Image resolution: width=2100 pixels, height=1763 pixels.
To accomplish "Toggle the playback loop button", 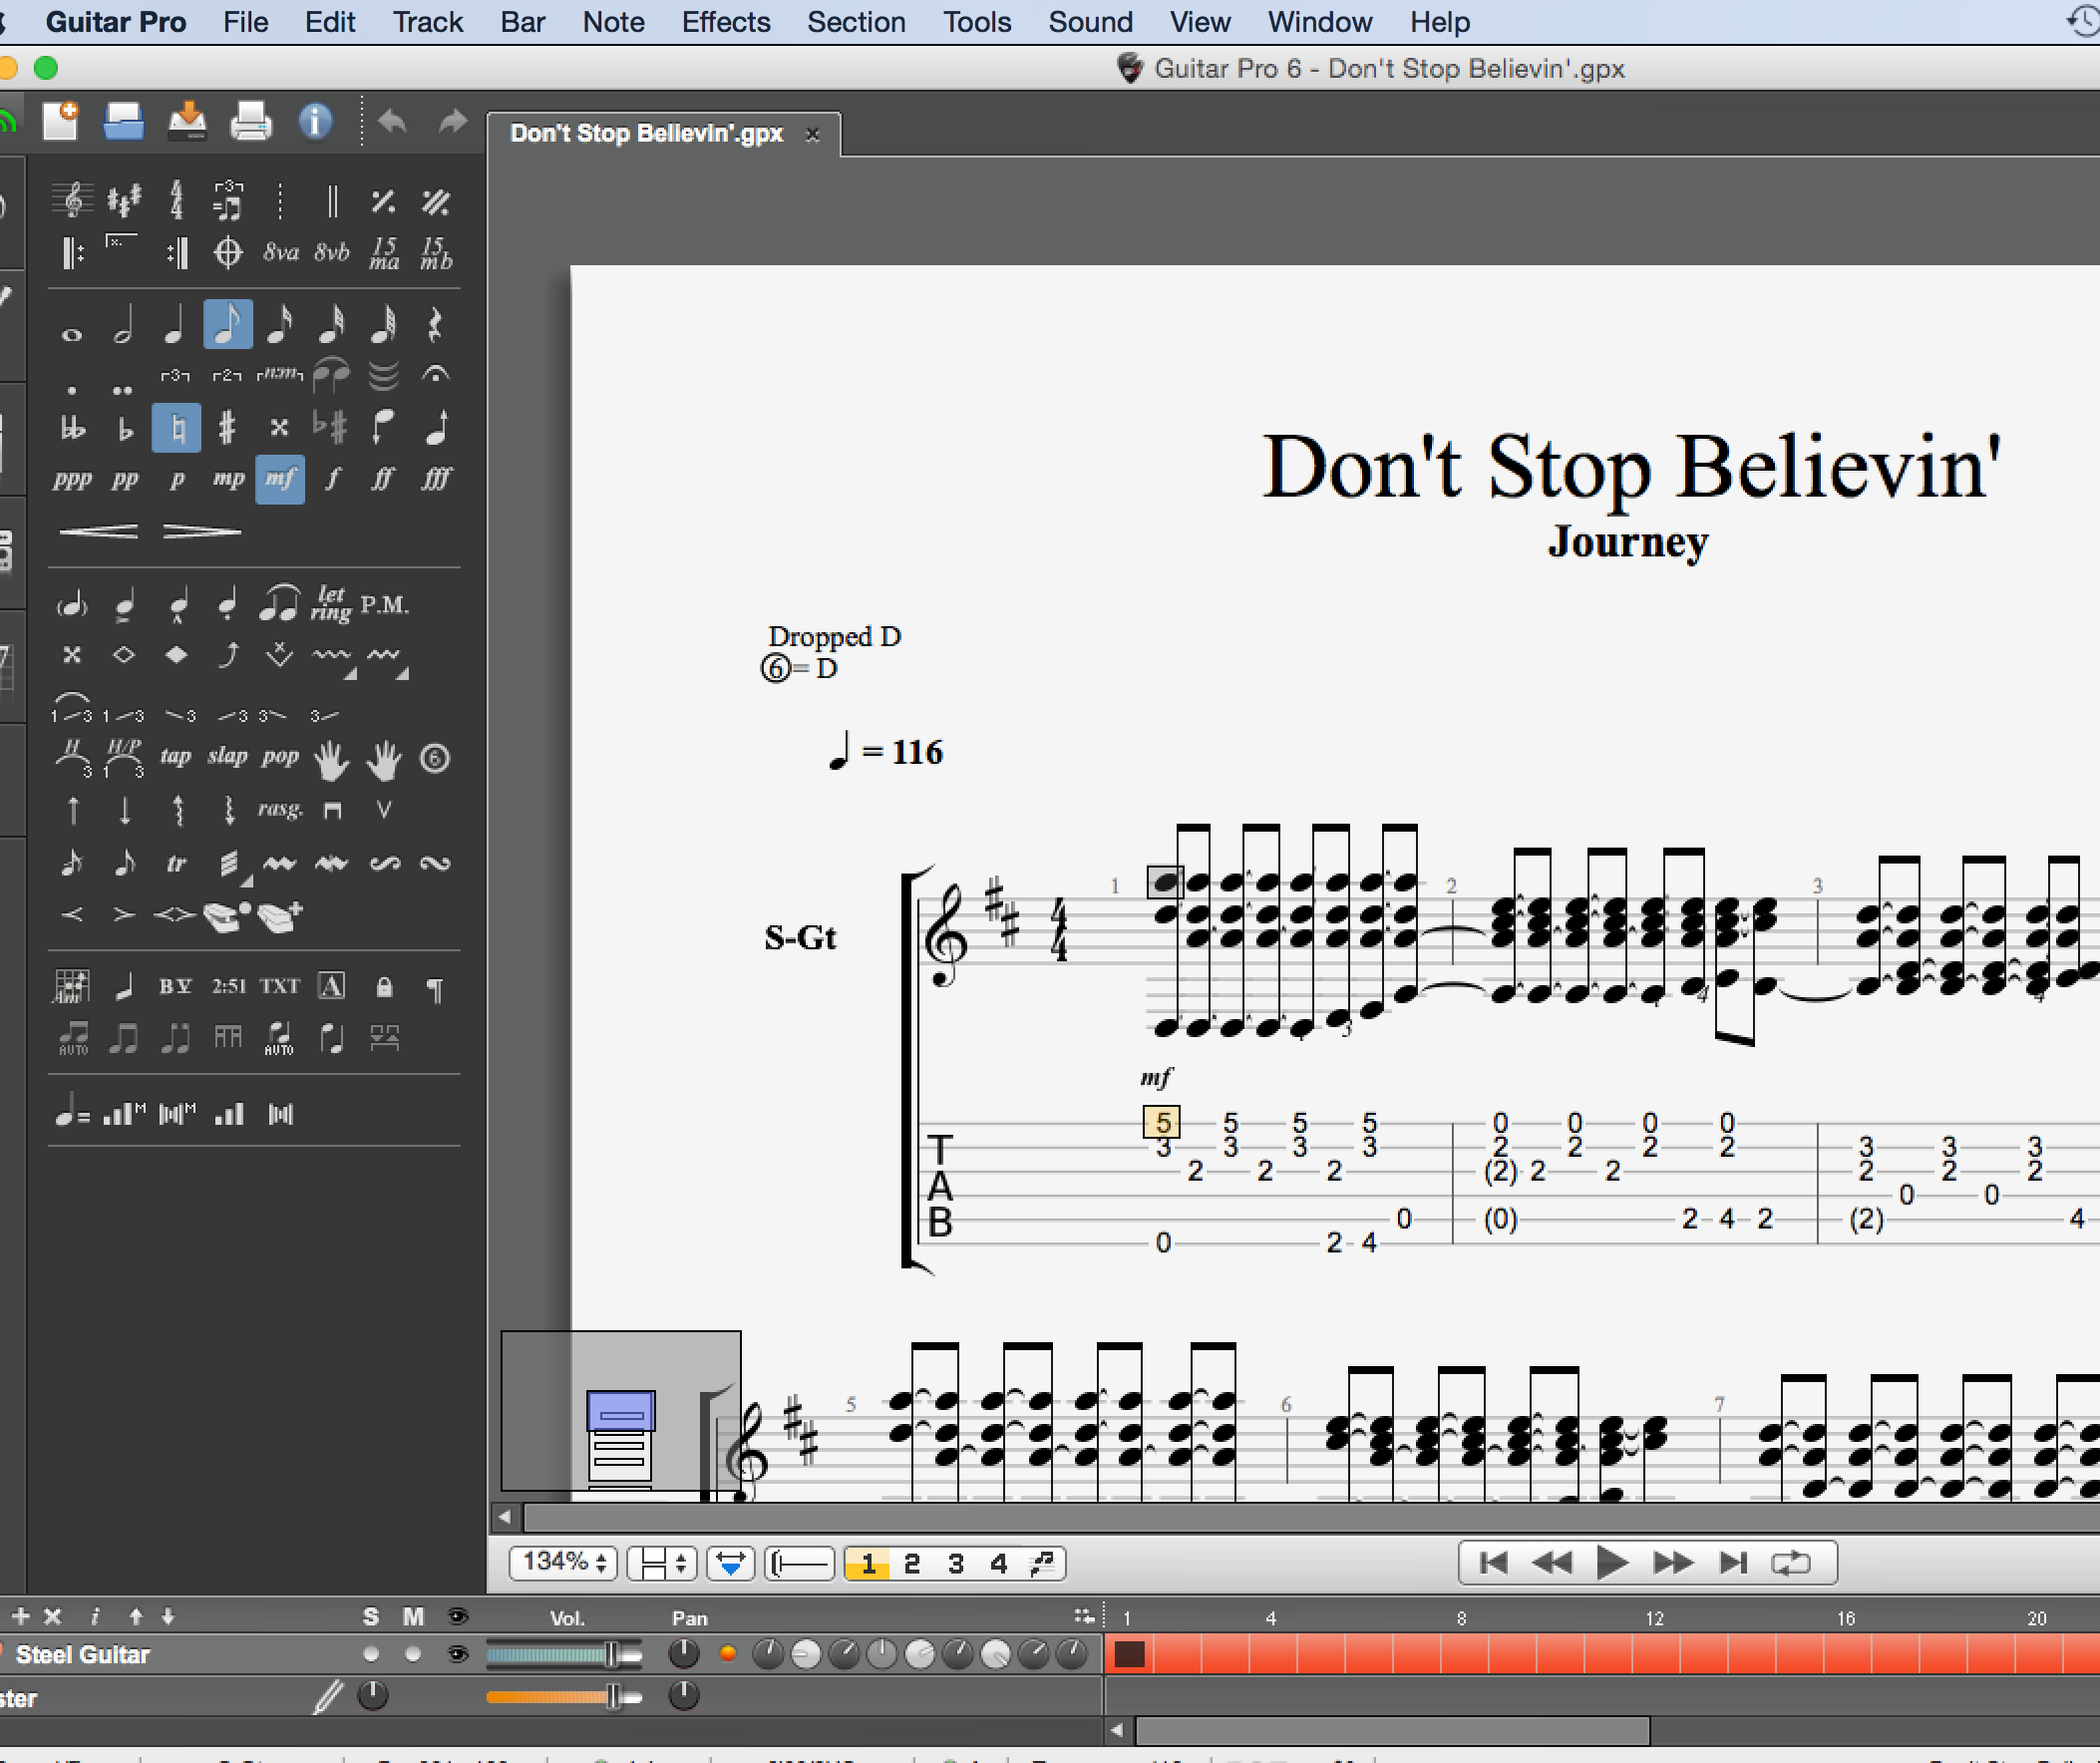I will click(1791, 1562).
